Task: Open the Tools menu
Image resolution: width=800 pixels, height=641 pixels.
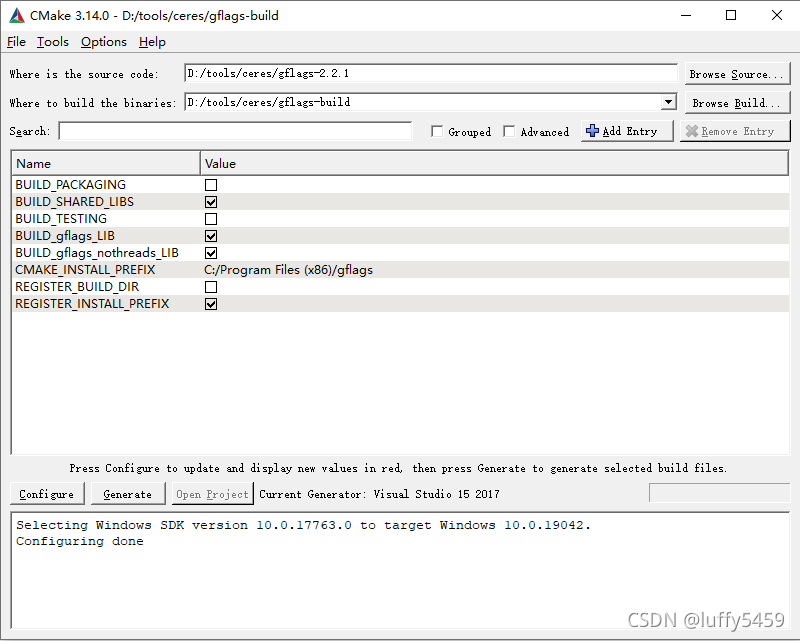Action: click(x=53, y=42)
